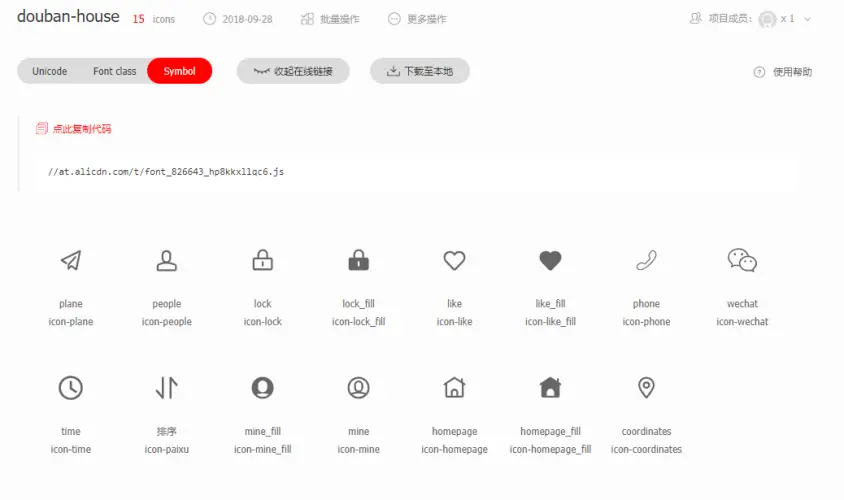
Task: Select the people user icon
Action: tap(166, 260)
